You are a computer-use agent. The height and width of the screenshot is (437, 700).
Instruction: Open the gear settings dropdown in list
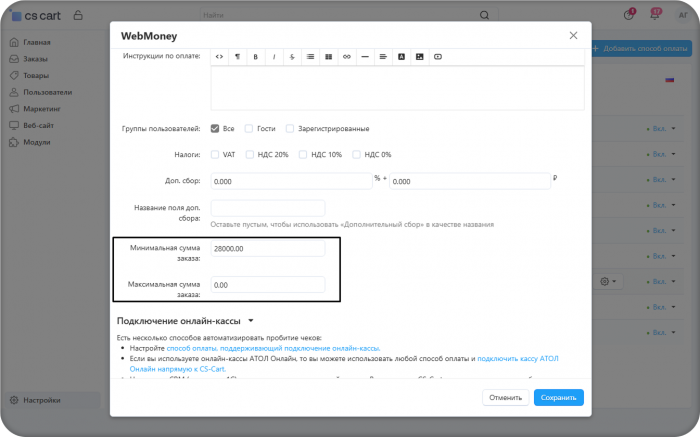608,282
